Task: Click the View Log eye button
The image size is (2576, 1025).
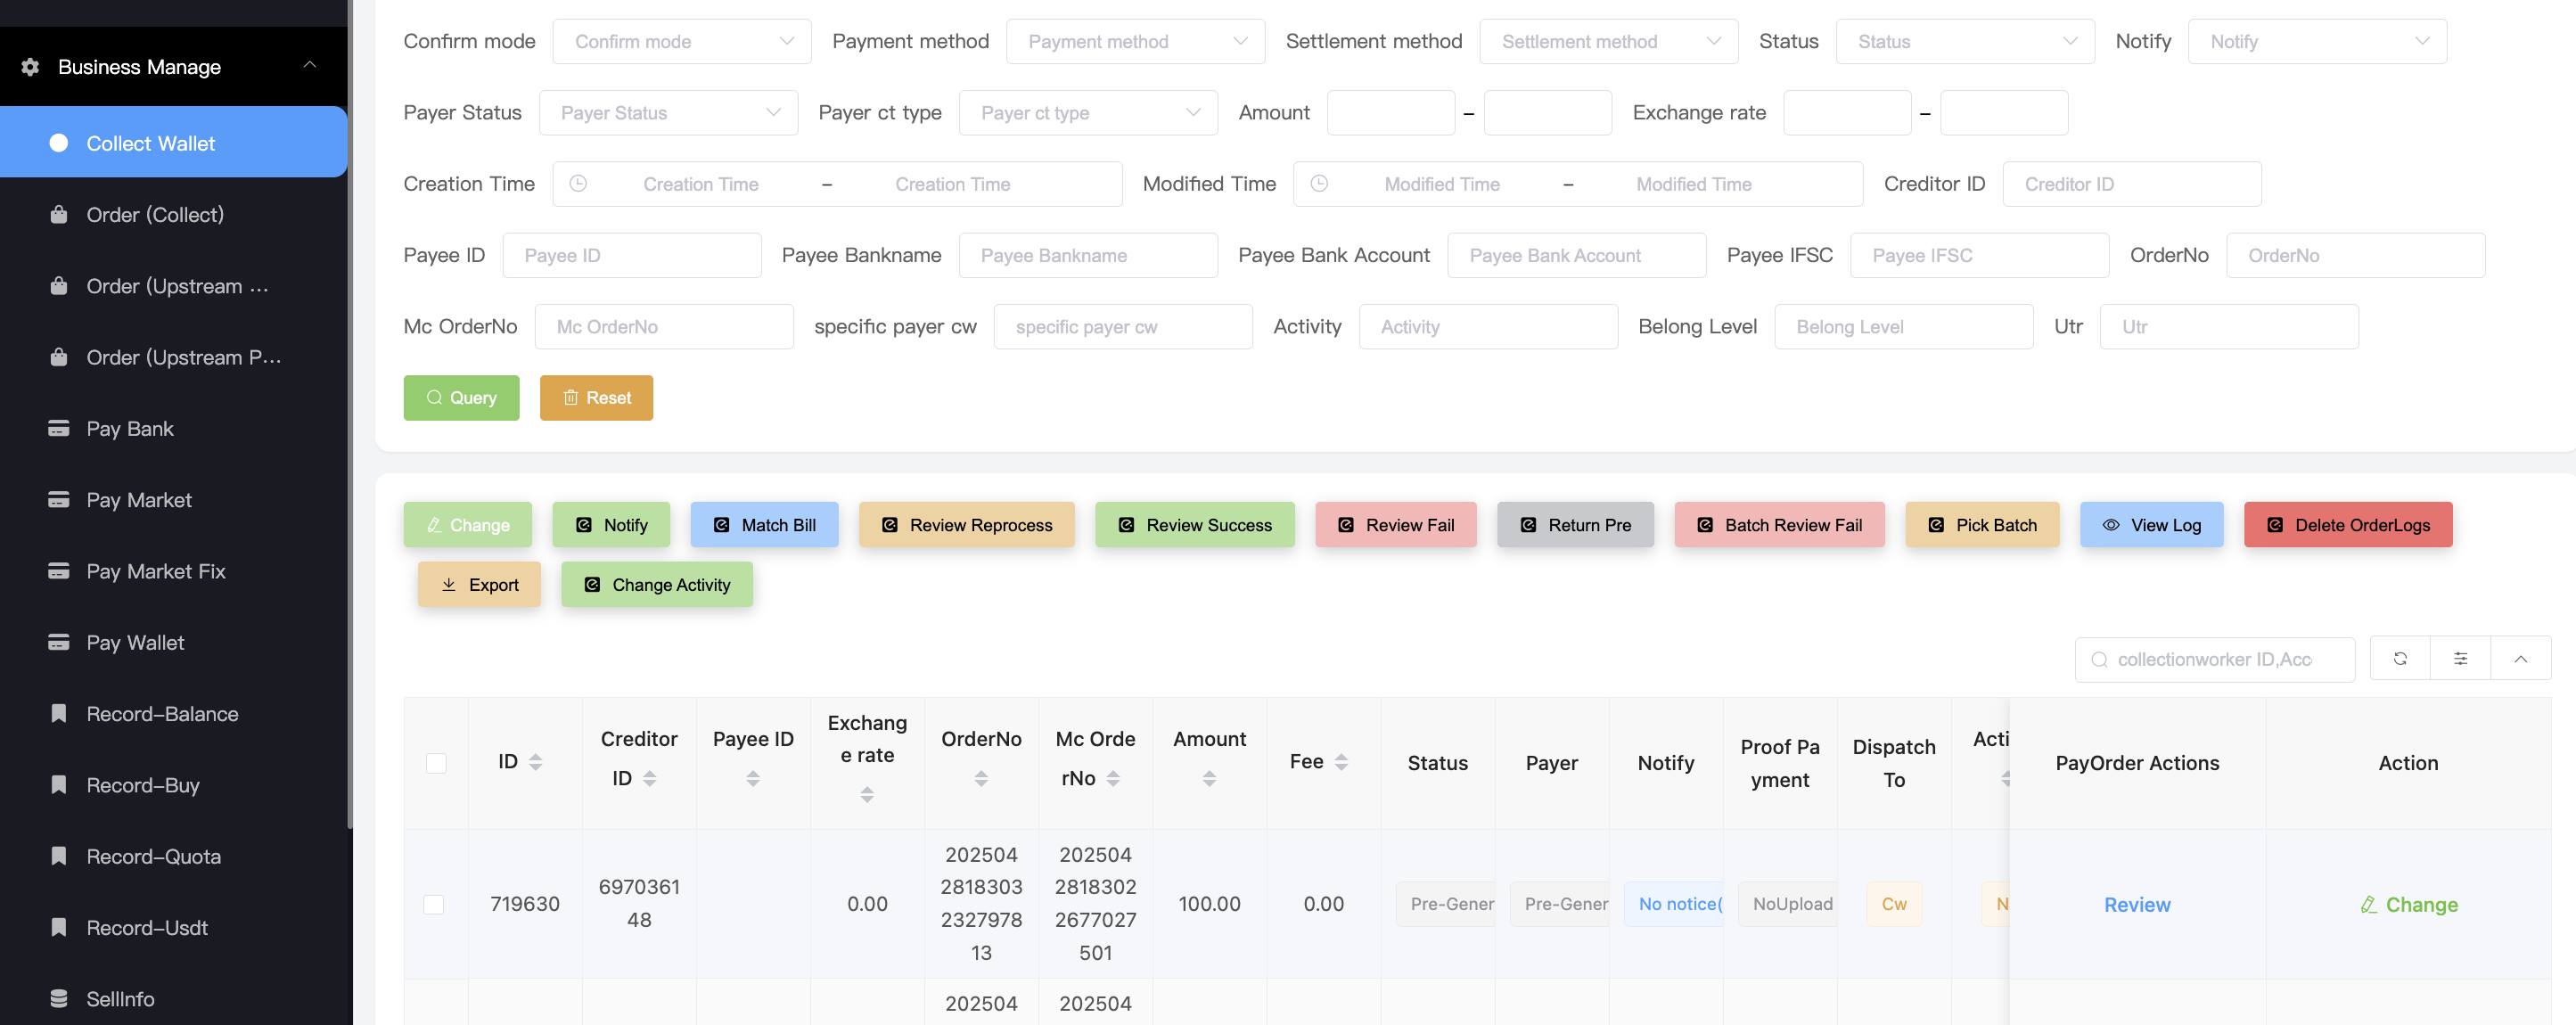Action: click(2151, 525)
